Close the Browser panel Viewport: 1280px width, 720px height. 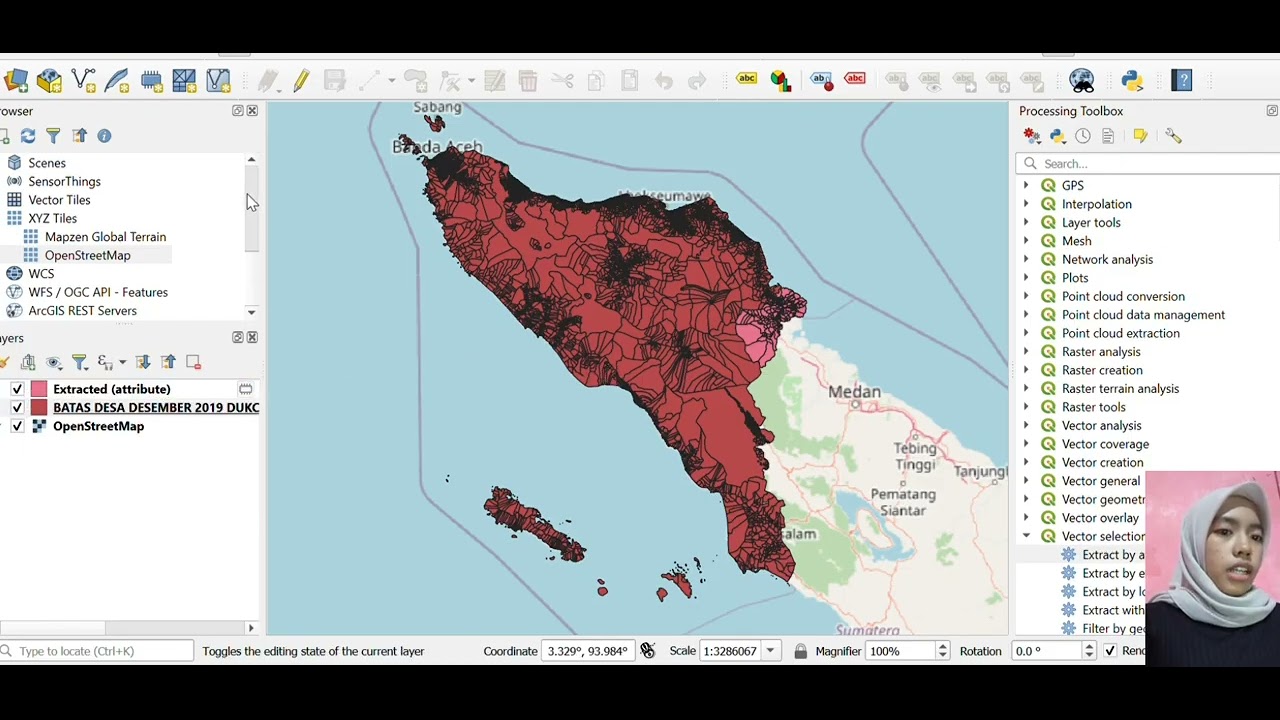click(252, 111)
